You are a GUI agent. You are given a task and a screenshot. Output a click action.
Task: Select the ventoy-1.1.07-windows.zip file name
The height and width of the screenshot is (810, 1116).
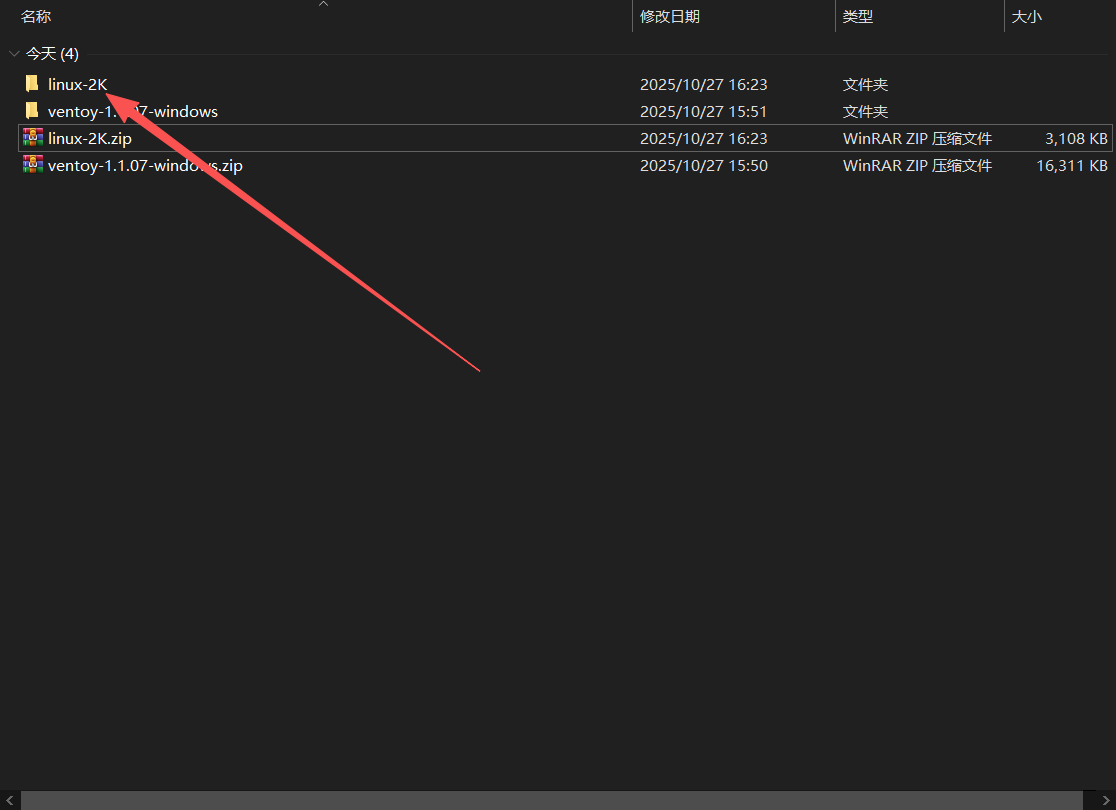145,165
